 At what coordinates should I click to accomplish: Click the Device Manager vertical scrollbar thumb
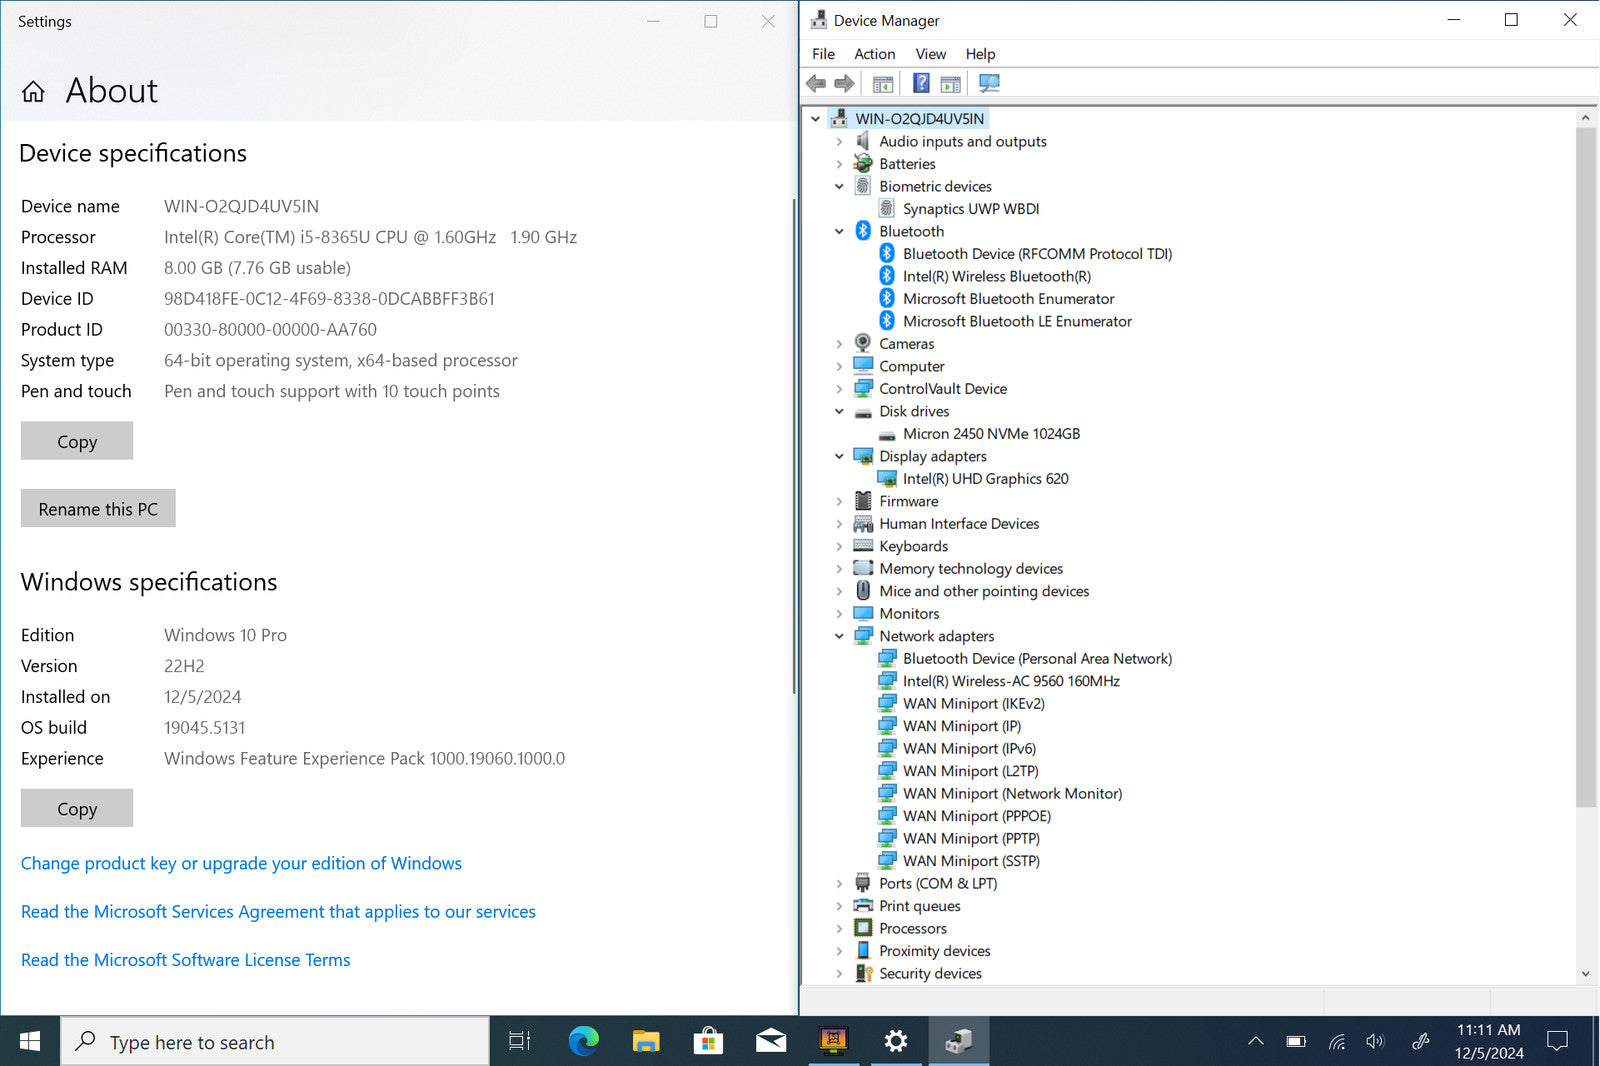coord(1585,466)
